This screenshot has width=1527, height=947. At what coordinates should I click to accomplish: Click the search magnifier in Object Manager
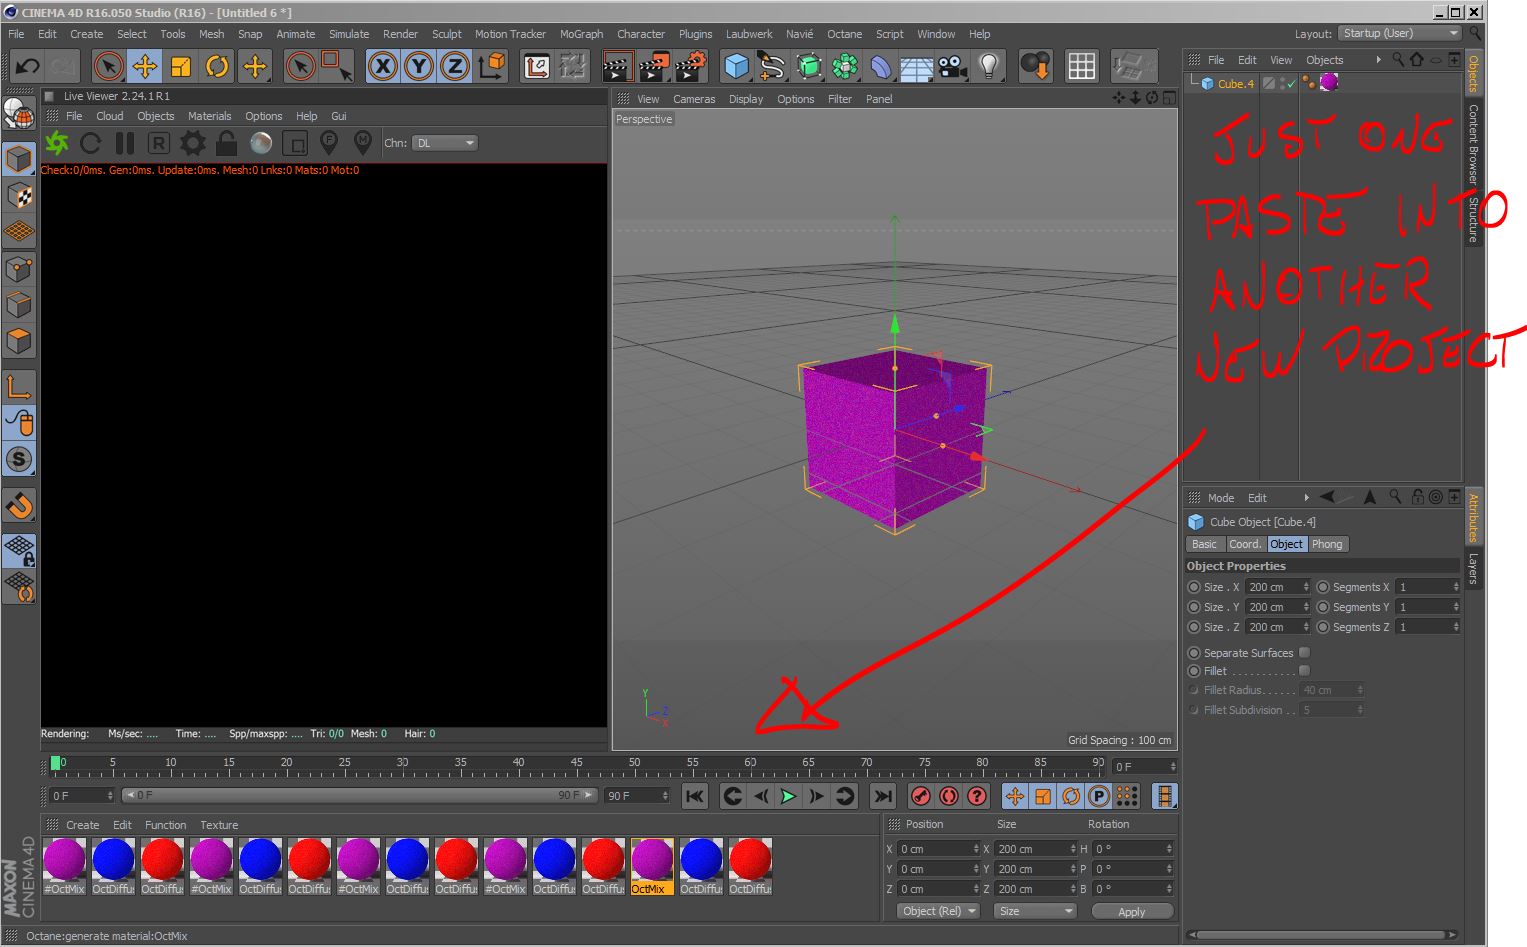click(x=1398, y=60)
